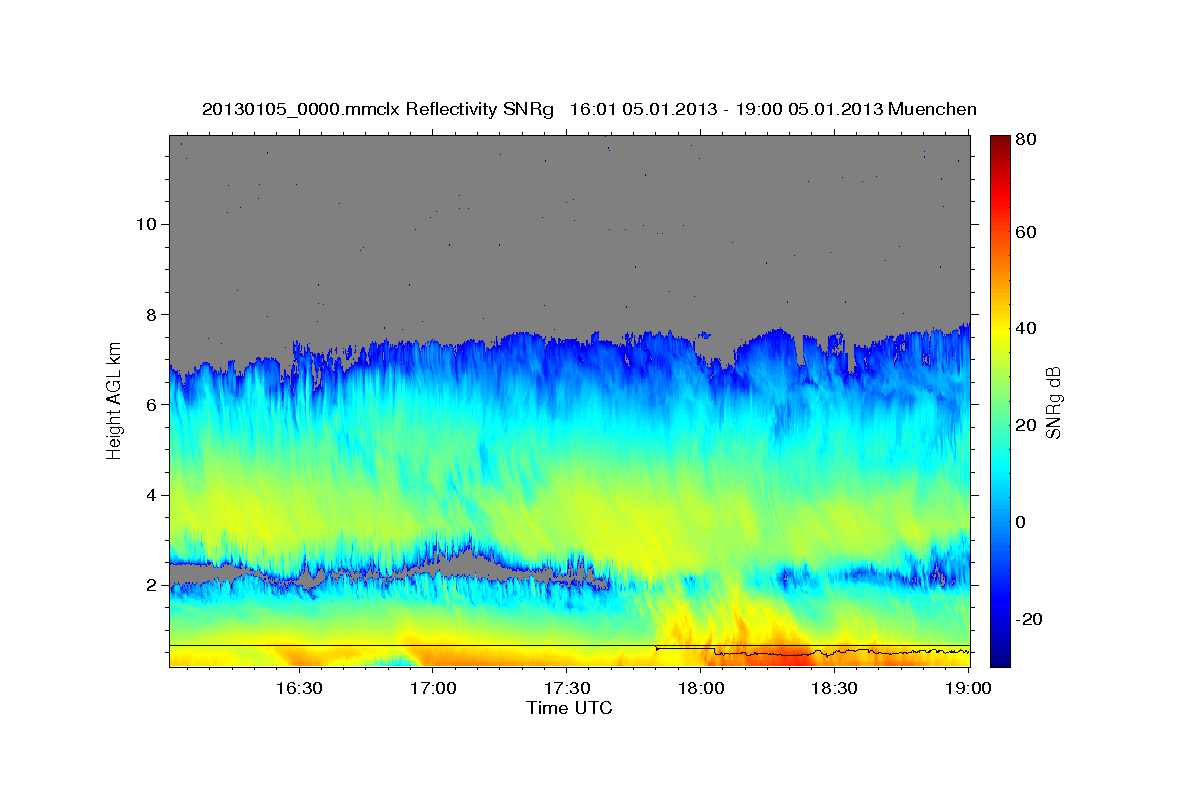Click the height tick label 6
The height and width of the screenshot is (800, 1200).
(150, 405)
